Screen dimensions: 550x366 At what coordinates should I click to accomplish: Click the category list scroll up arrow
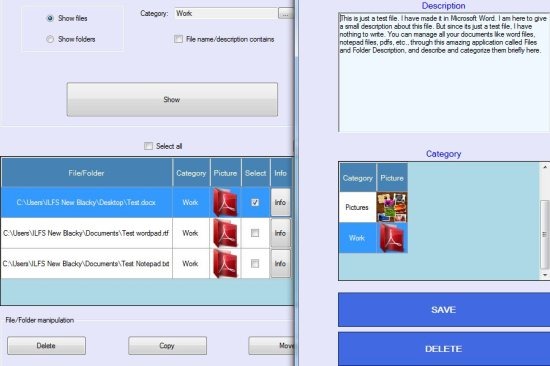click(545, 167)
